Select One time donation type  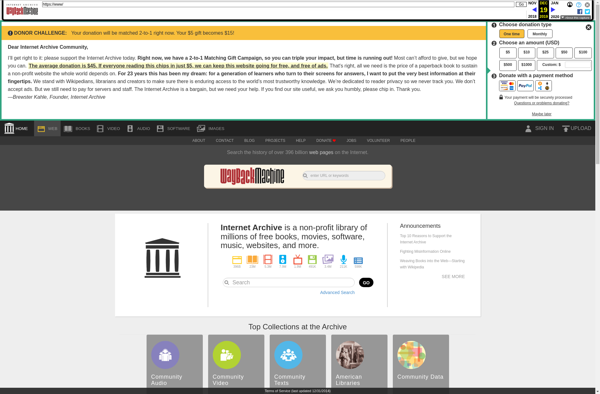pyautogui.click(x=512, y=34)
